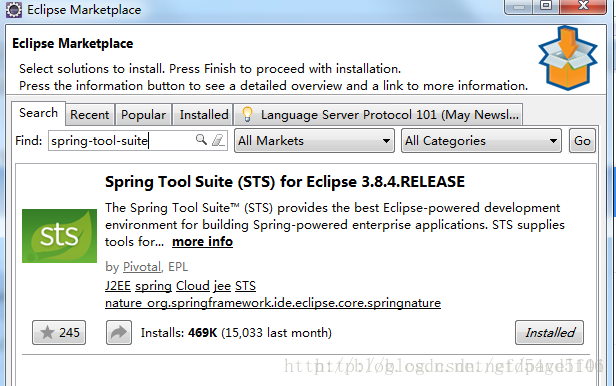Click the share arrow icon button
Screen dimensions: 616x386
click(119, 333)
